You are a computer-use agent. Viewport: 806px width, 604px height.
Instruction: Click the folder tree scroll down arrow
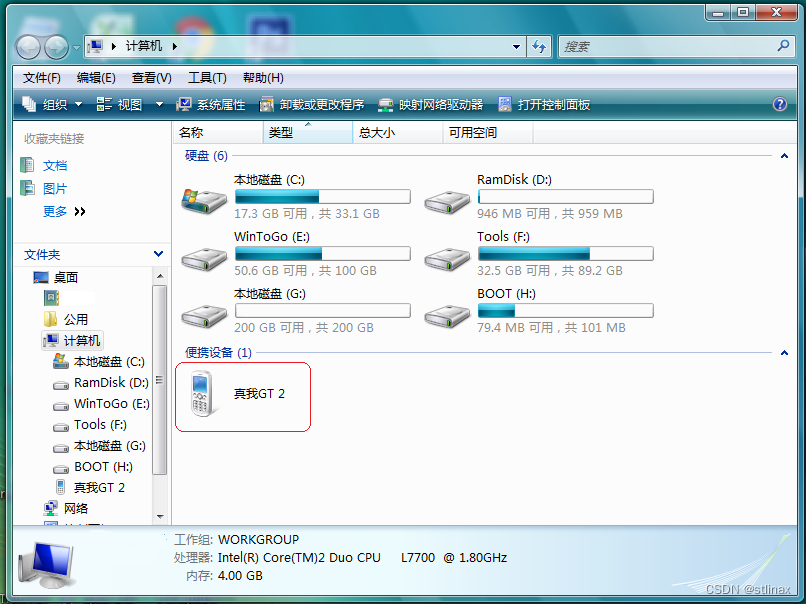[160, 517]
